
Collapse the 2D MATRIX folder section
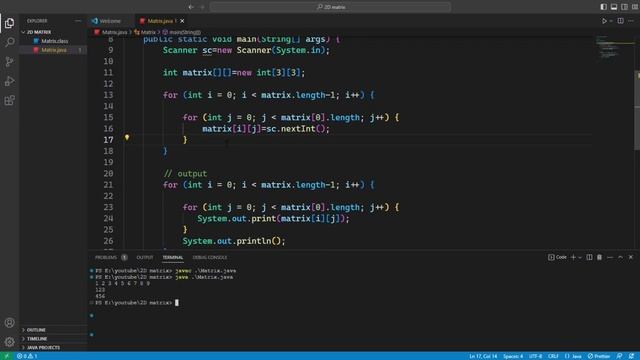click(x=39, y=32)
